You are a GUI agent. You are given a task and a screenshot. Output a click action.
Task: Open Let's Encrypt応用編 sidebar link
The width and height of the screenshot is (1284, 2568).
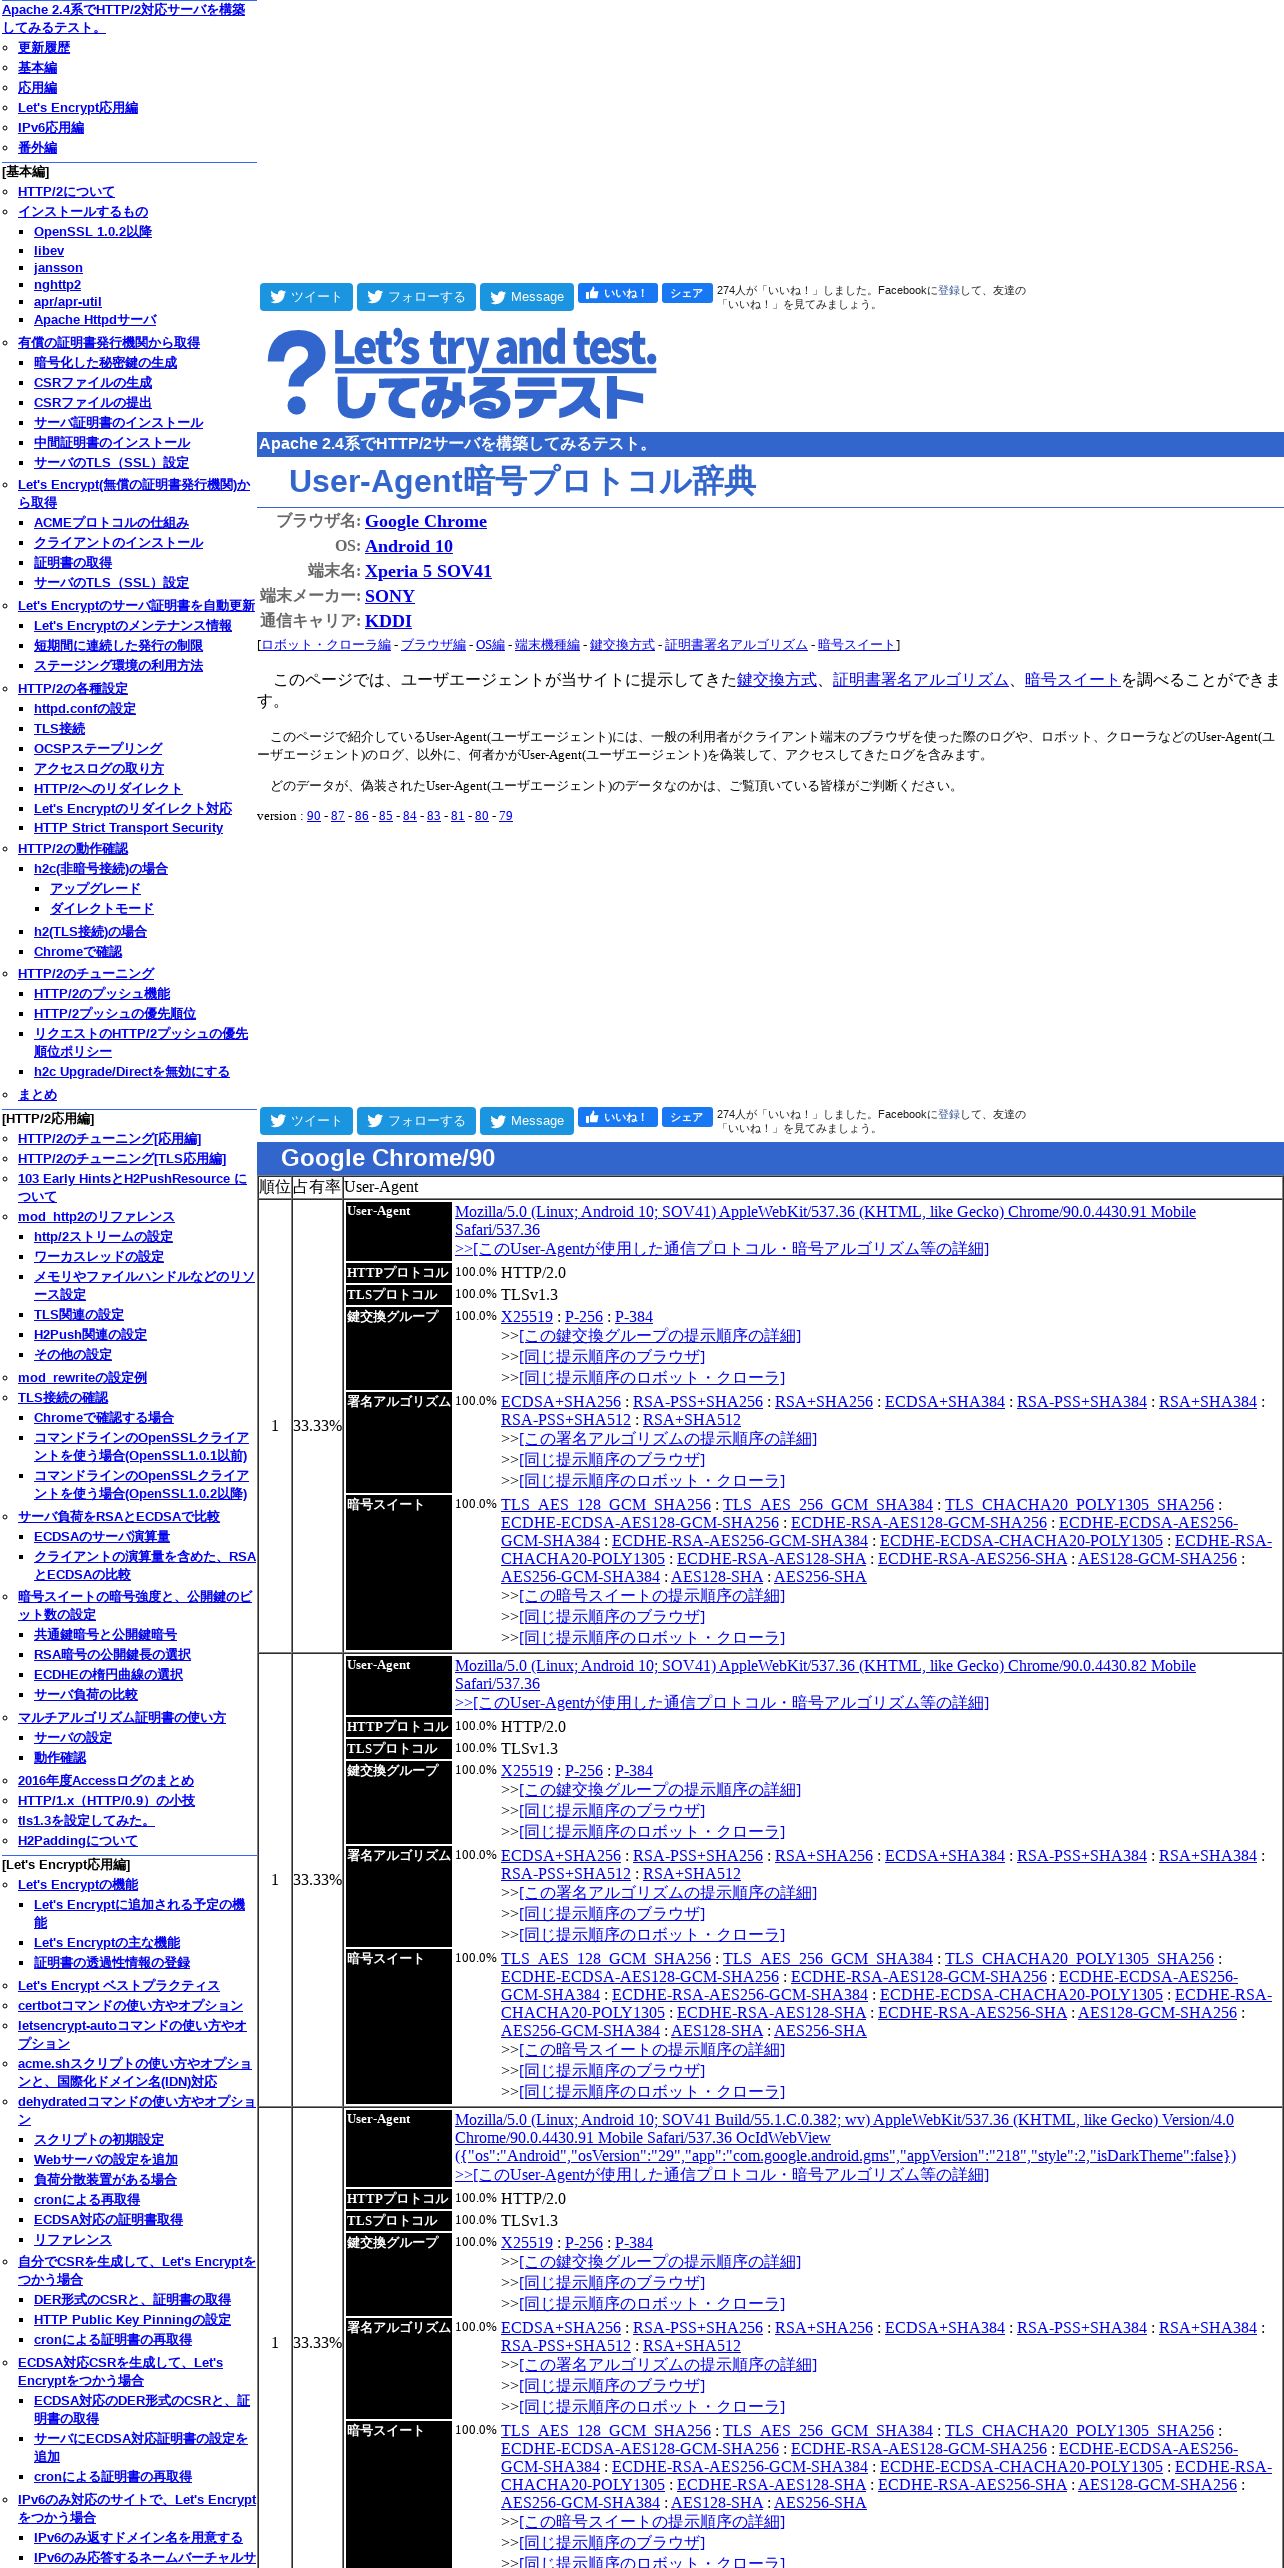78,108
